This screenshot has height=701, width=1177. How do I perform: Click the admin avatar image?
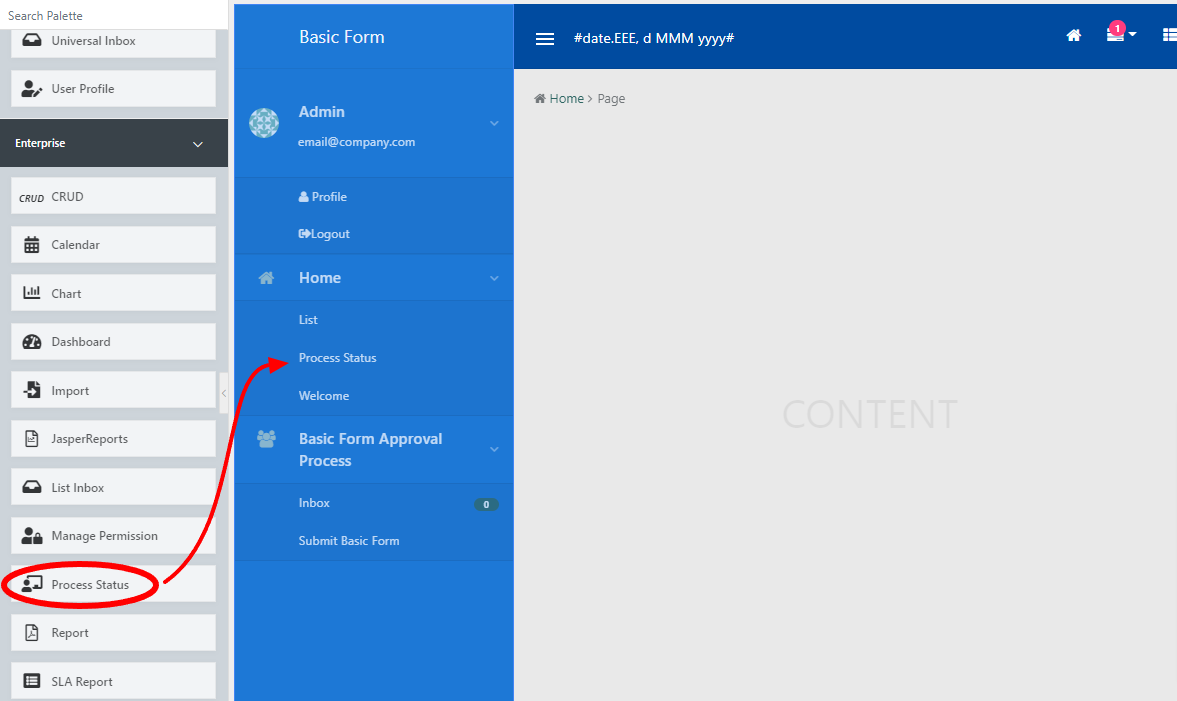pos(264,123)
